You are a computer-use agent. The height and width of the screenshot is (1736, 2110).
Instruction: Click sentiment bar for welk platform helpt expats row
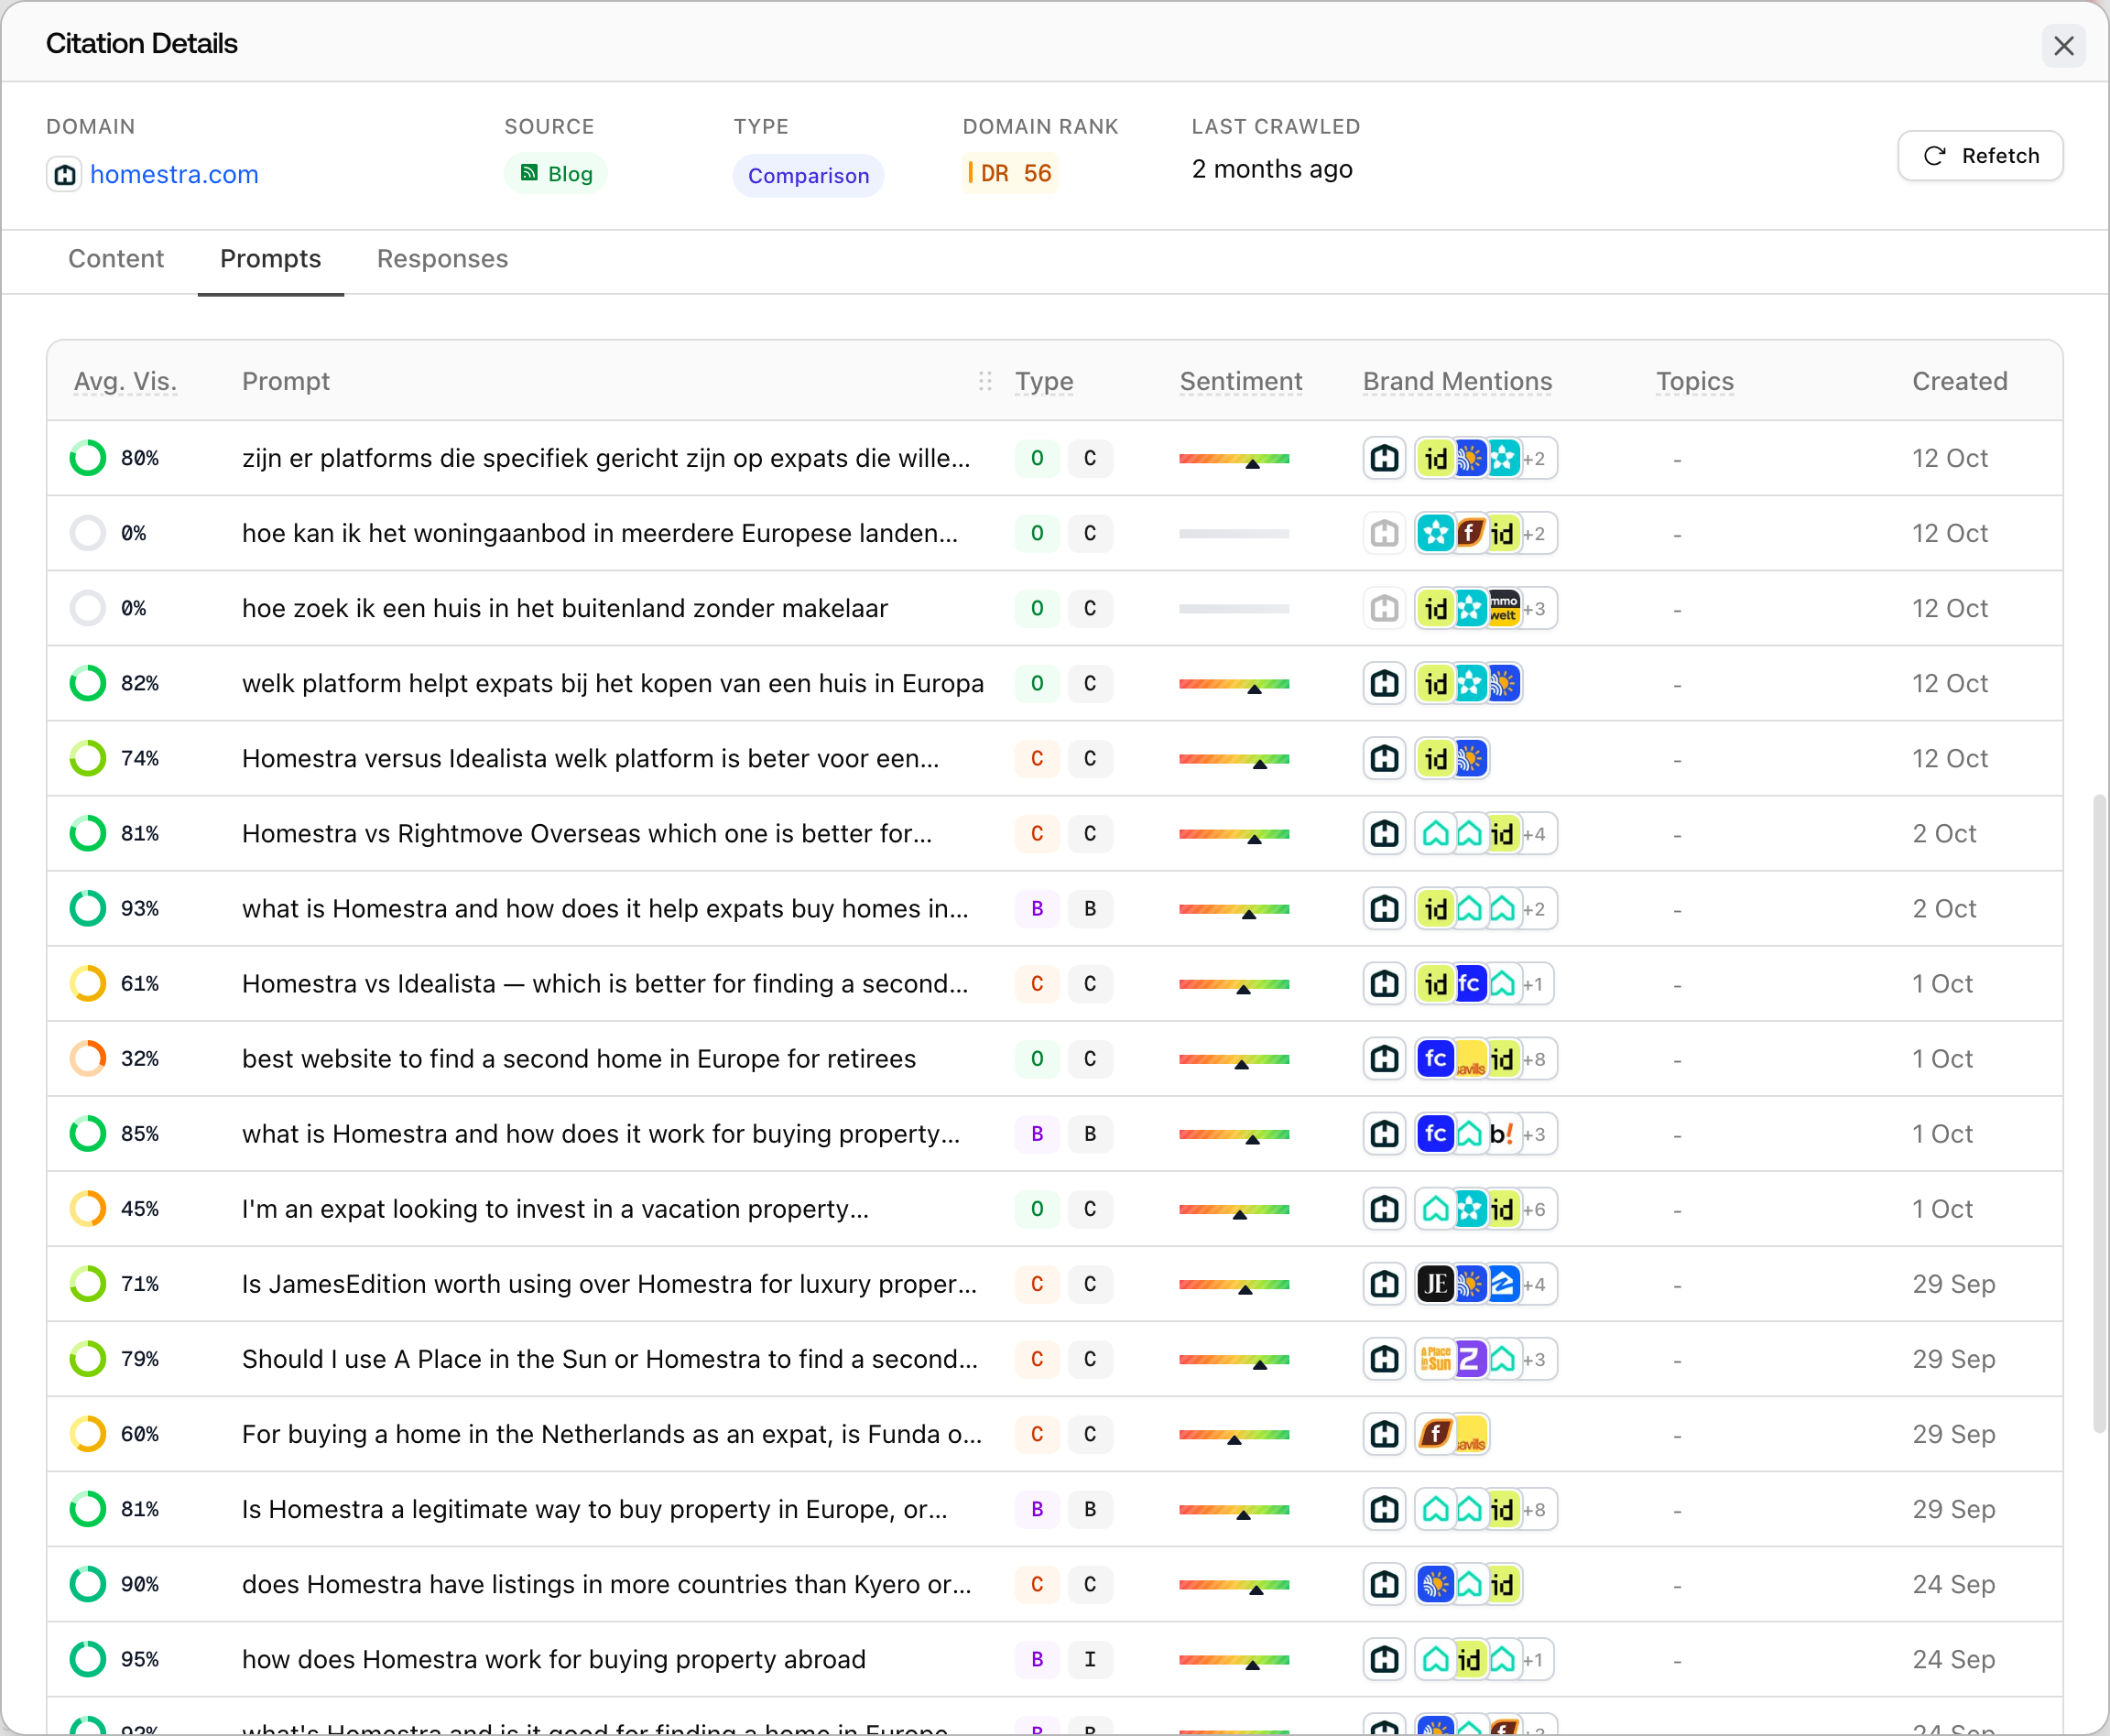click(1234, 685)
